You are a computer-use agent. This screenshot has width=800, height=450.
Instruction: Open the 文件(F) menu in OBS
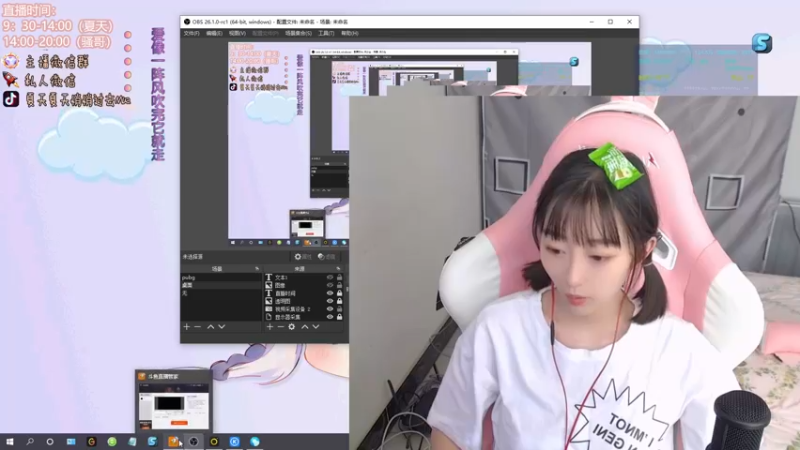[191, 33]
